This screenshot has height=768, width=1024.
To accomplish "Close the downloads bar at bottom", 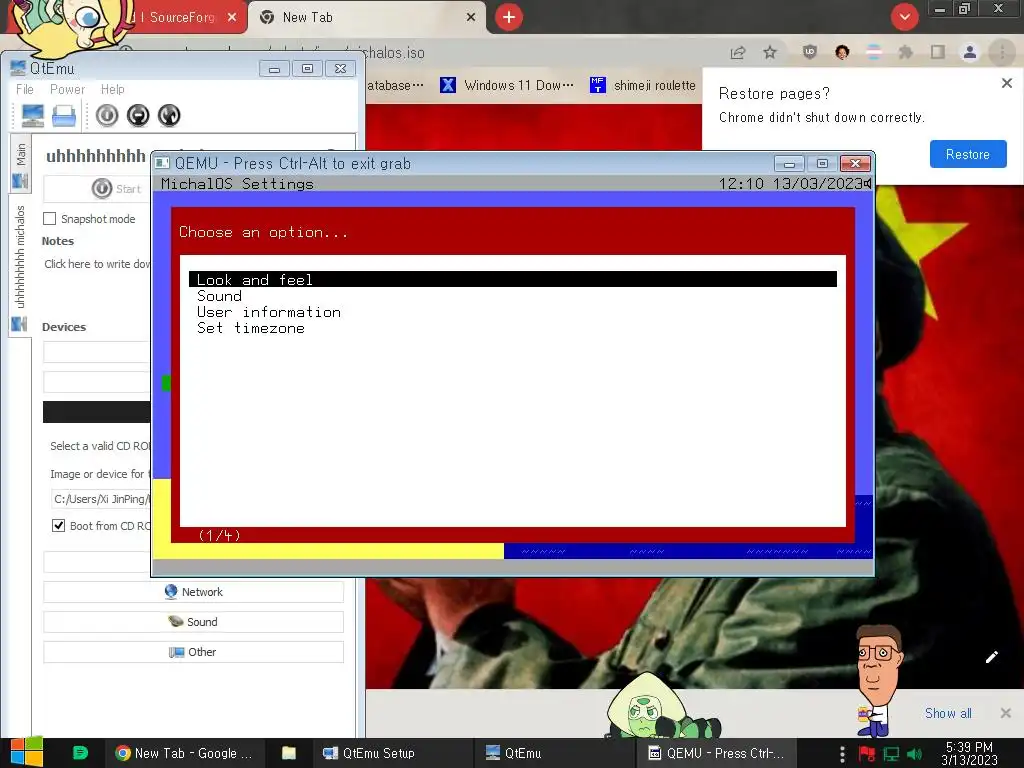I will click(x=1006, y=713).
